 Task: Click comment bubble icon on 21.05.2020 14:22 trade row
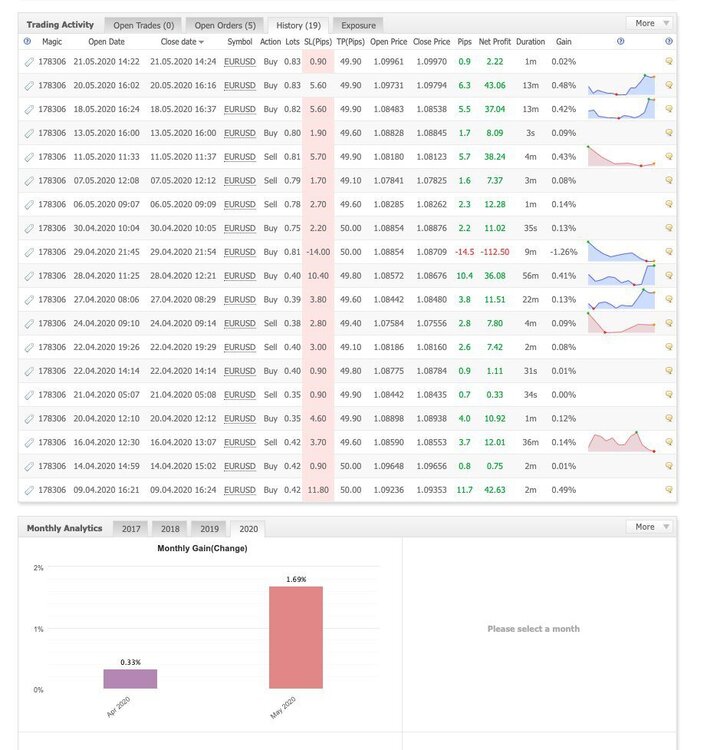669,61
